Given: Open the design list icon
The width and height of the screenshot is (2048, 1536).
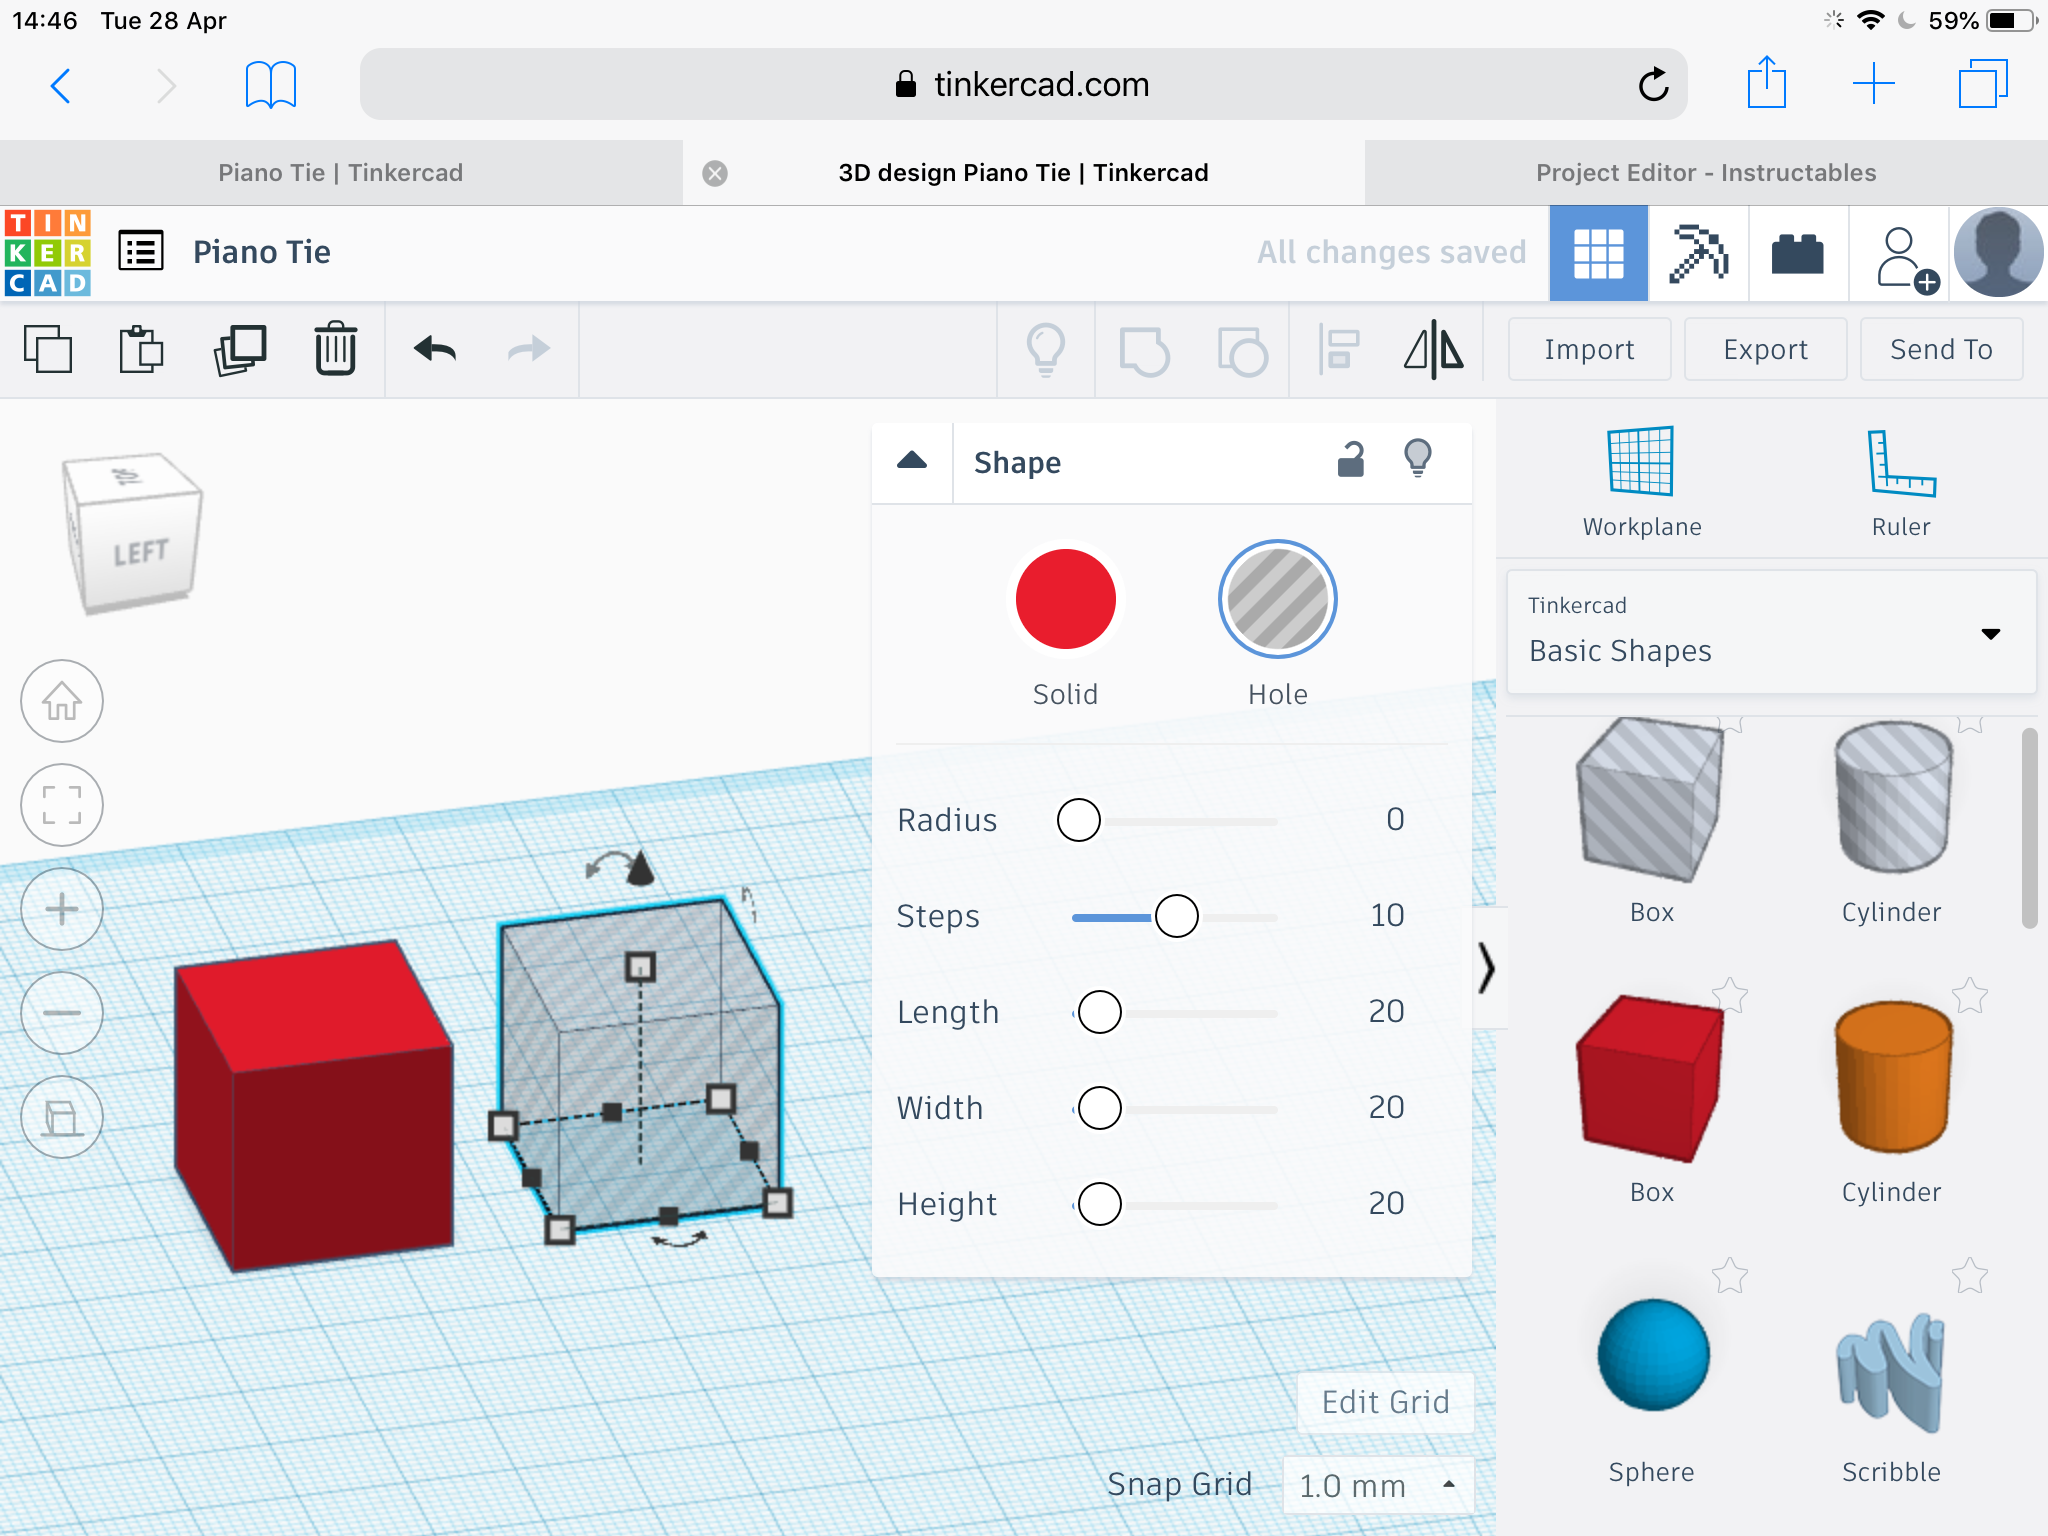Looking at the screenshot, I should [141, 251].
